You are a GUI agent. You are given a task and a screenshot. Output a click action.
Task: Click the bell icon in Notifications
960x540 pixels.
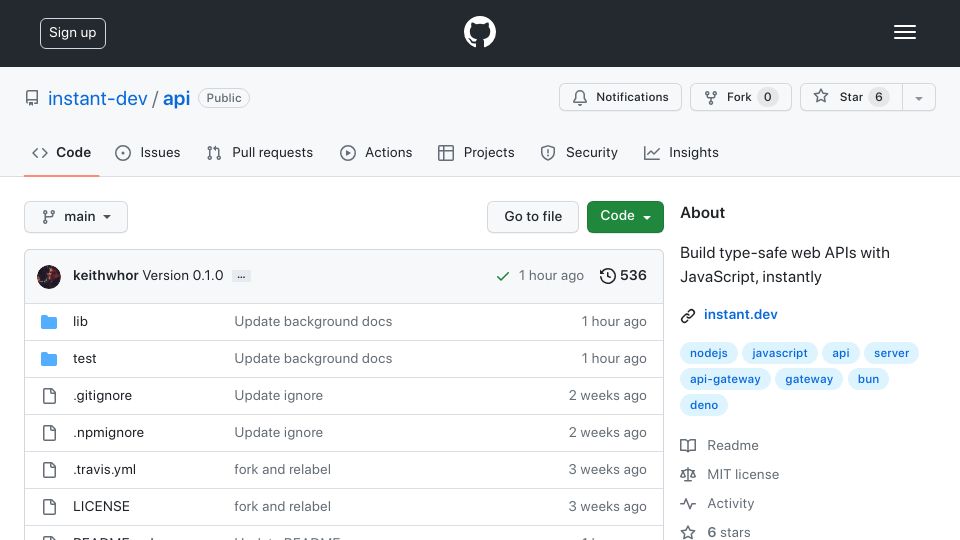[580, 97]
